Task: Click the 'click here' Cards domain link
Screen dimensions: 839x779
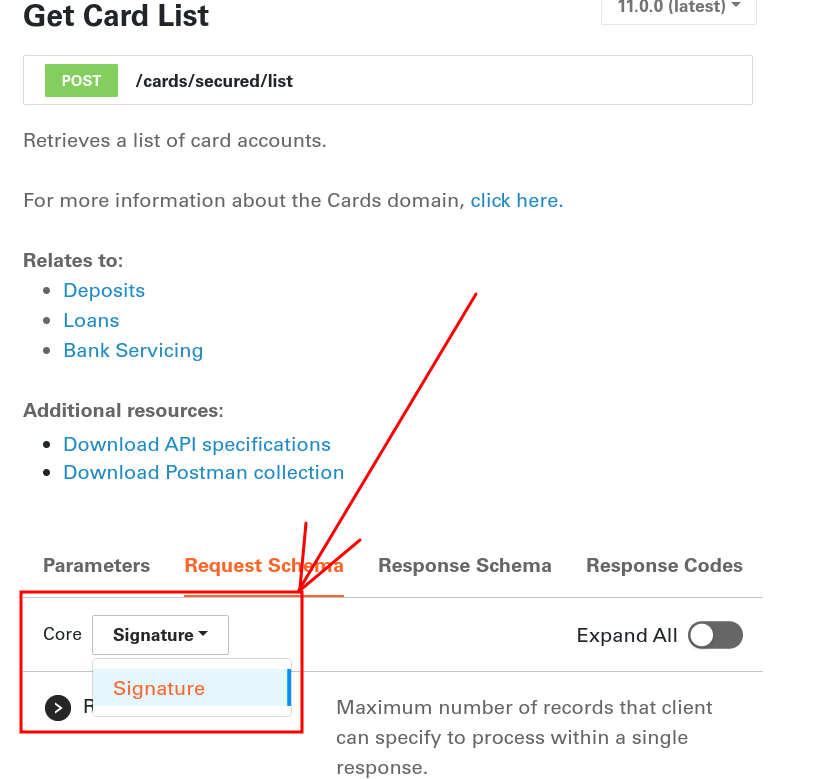Action: [x=513, y=200]
